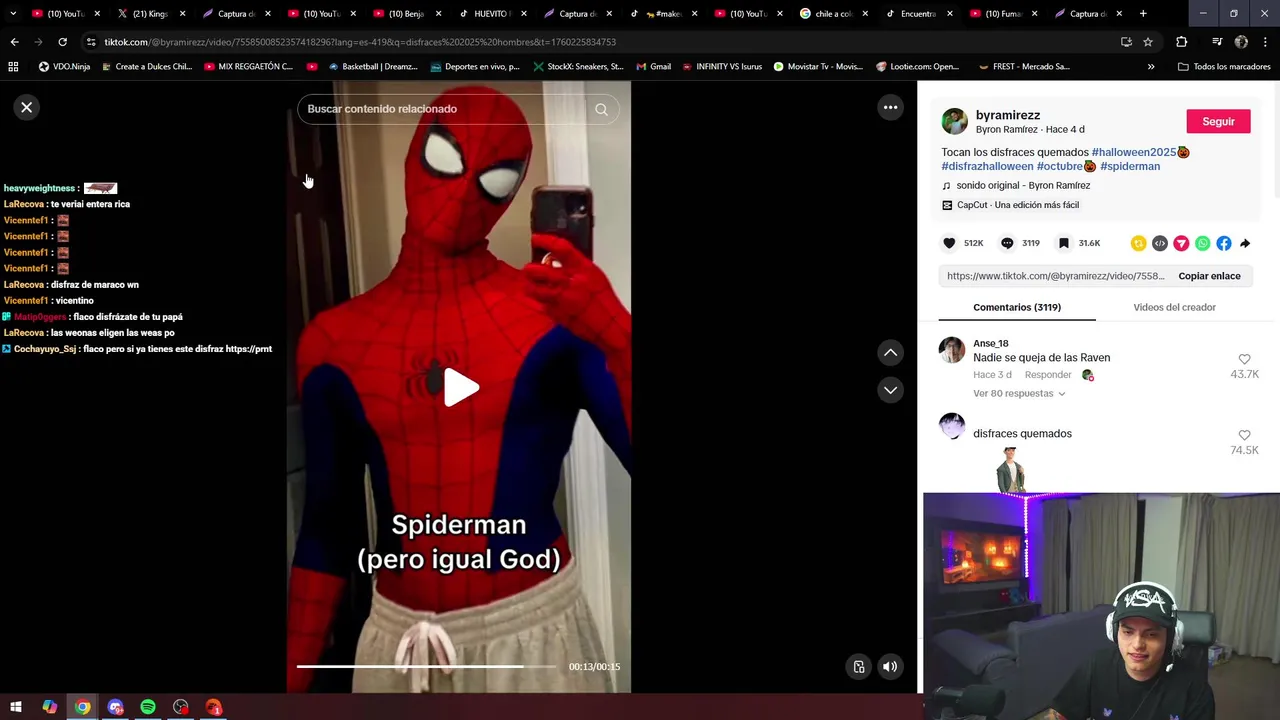Open the #disfrazhalloween hashtag
Screen dimensions: 1280x720
click(x=987, y=166)
